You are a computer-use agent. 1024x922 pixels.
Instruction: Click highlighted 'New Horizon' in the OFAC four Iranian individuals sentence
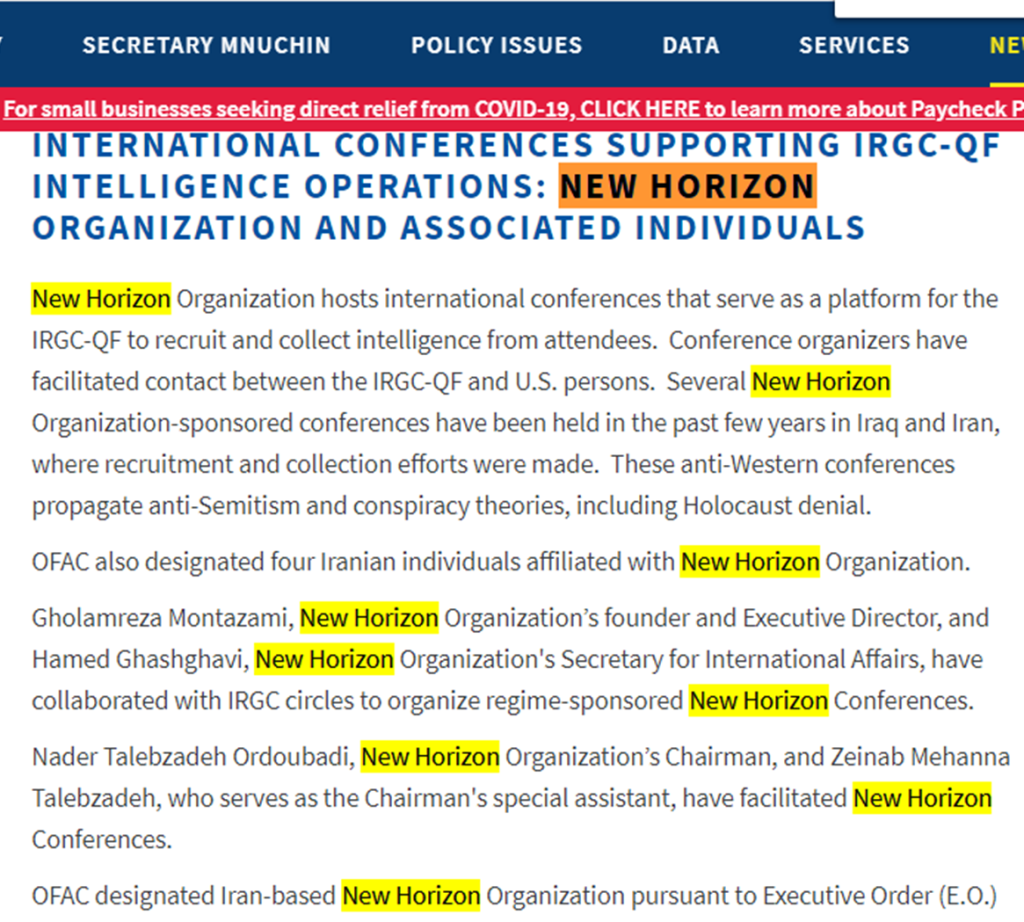[x=750, y=562]
